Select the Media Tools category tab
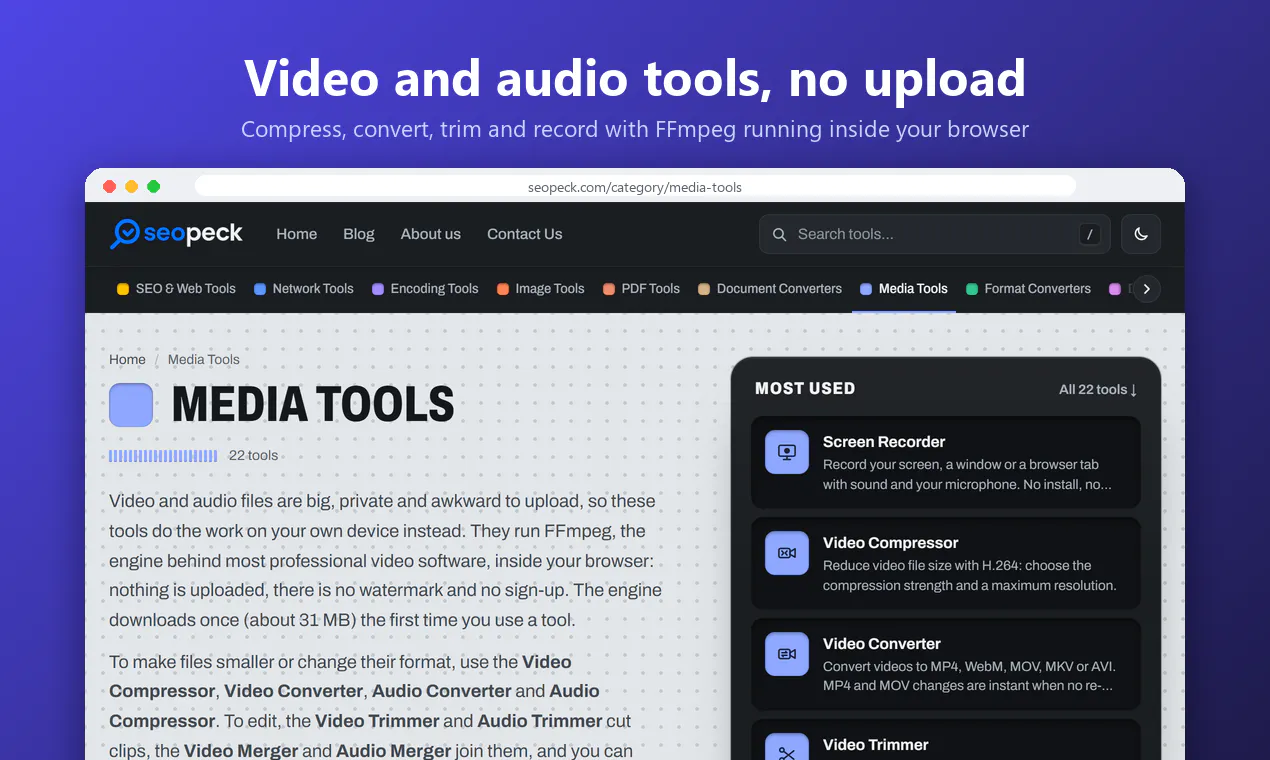 [904, 289]
